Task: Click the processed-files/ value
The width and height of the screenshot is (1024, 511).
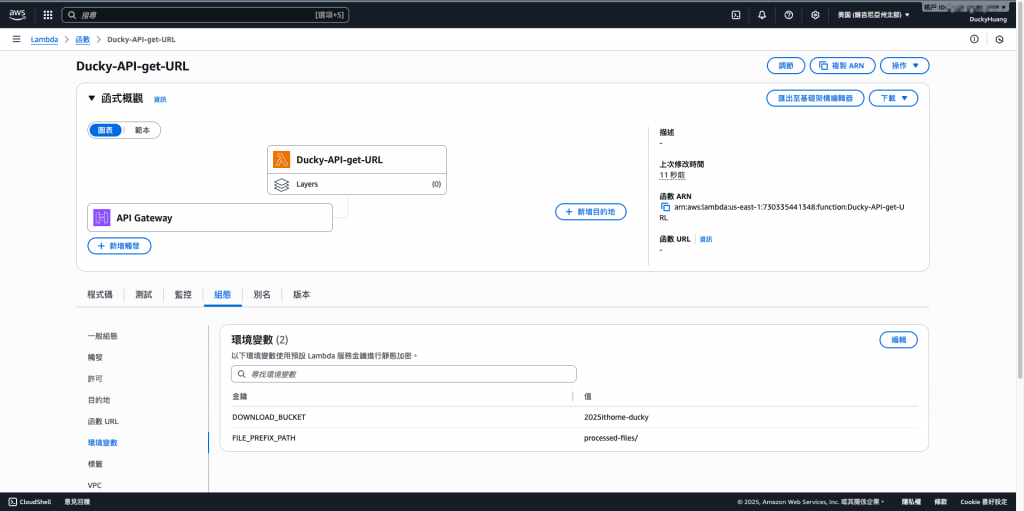Action: click(611, 438)
